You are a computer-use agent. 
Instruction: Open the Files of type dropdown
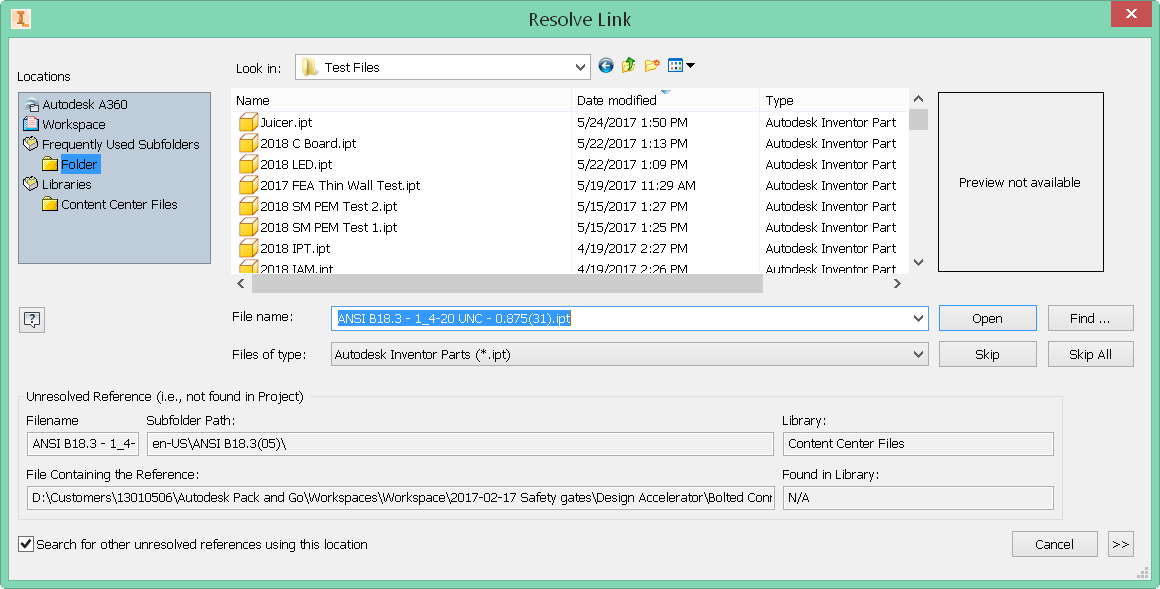(x=919, y=354)
